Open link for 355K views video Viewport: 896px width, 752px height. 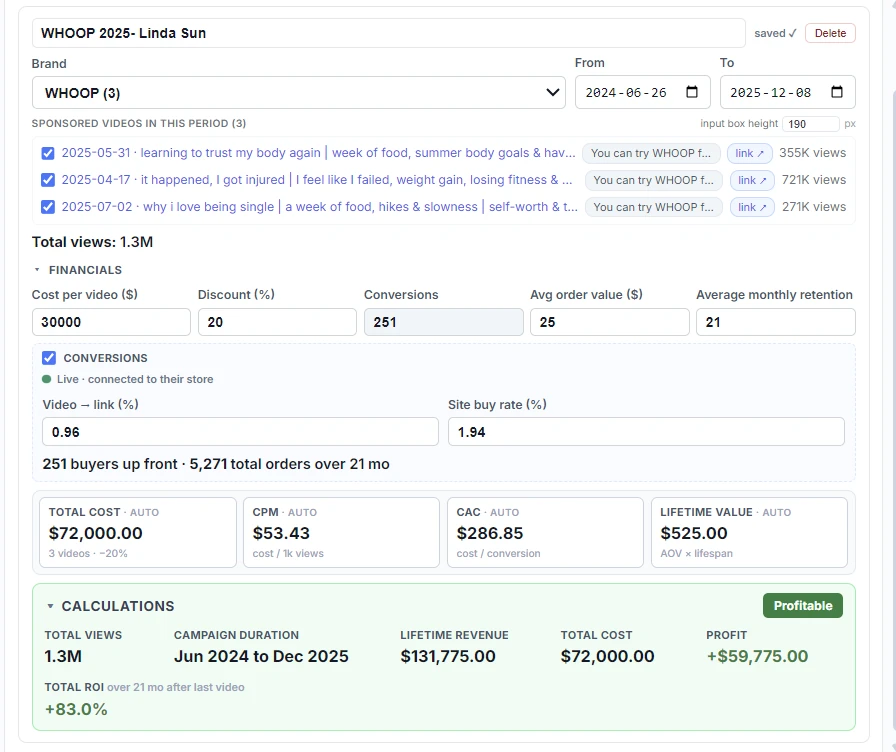point(749,153)
